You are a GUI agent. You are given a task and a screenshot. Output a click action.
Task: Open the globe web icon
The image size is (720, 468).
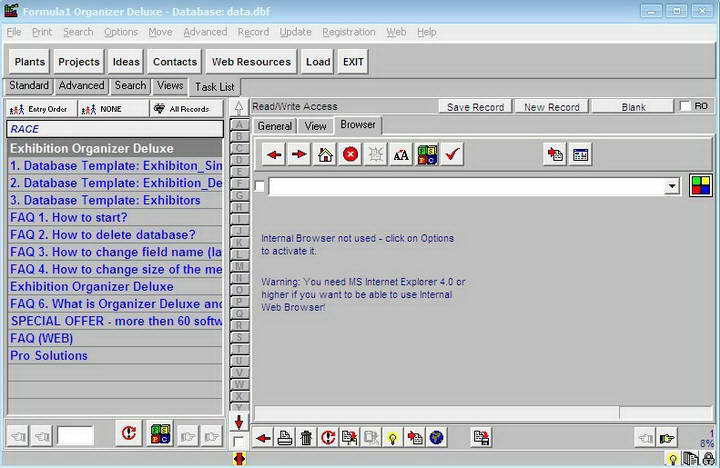[x=436, y=438]
